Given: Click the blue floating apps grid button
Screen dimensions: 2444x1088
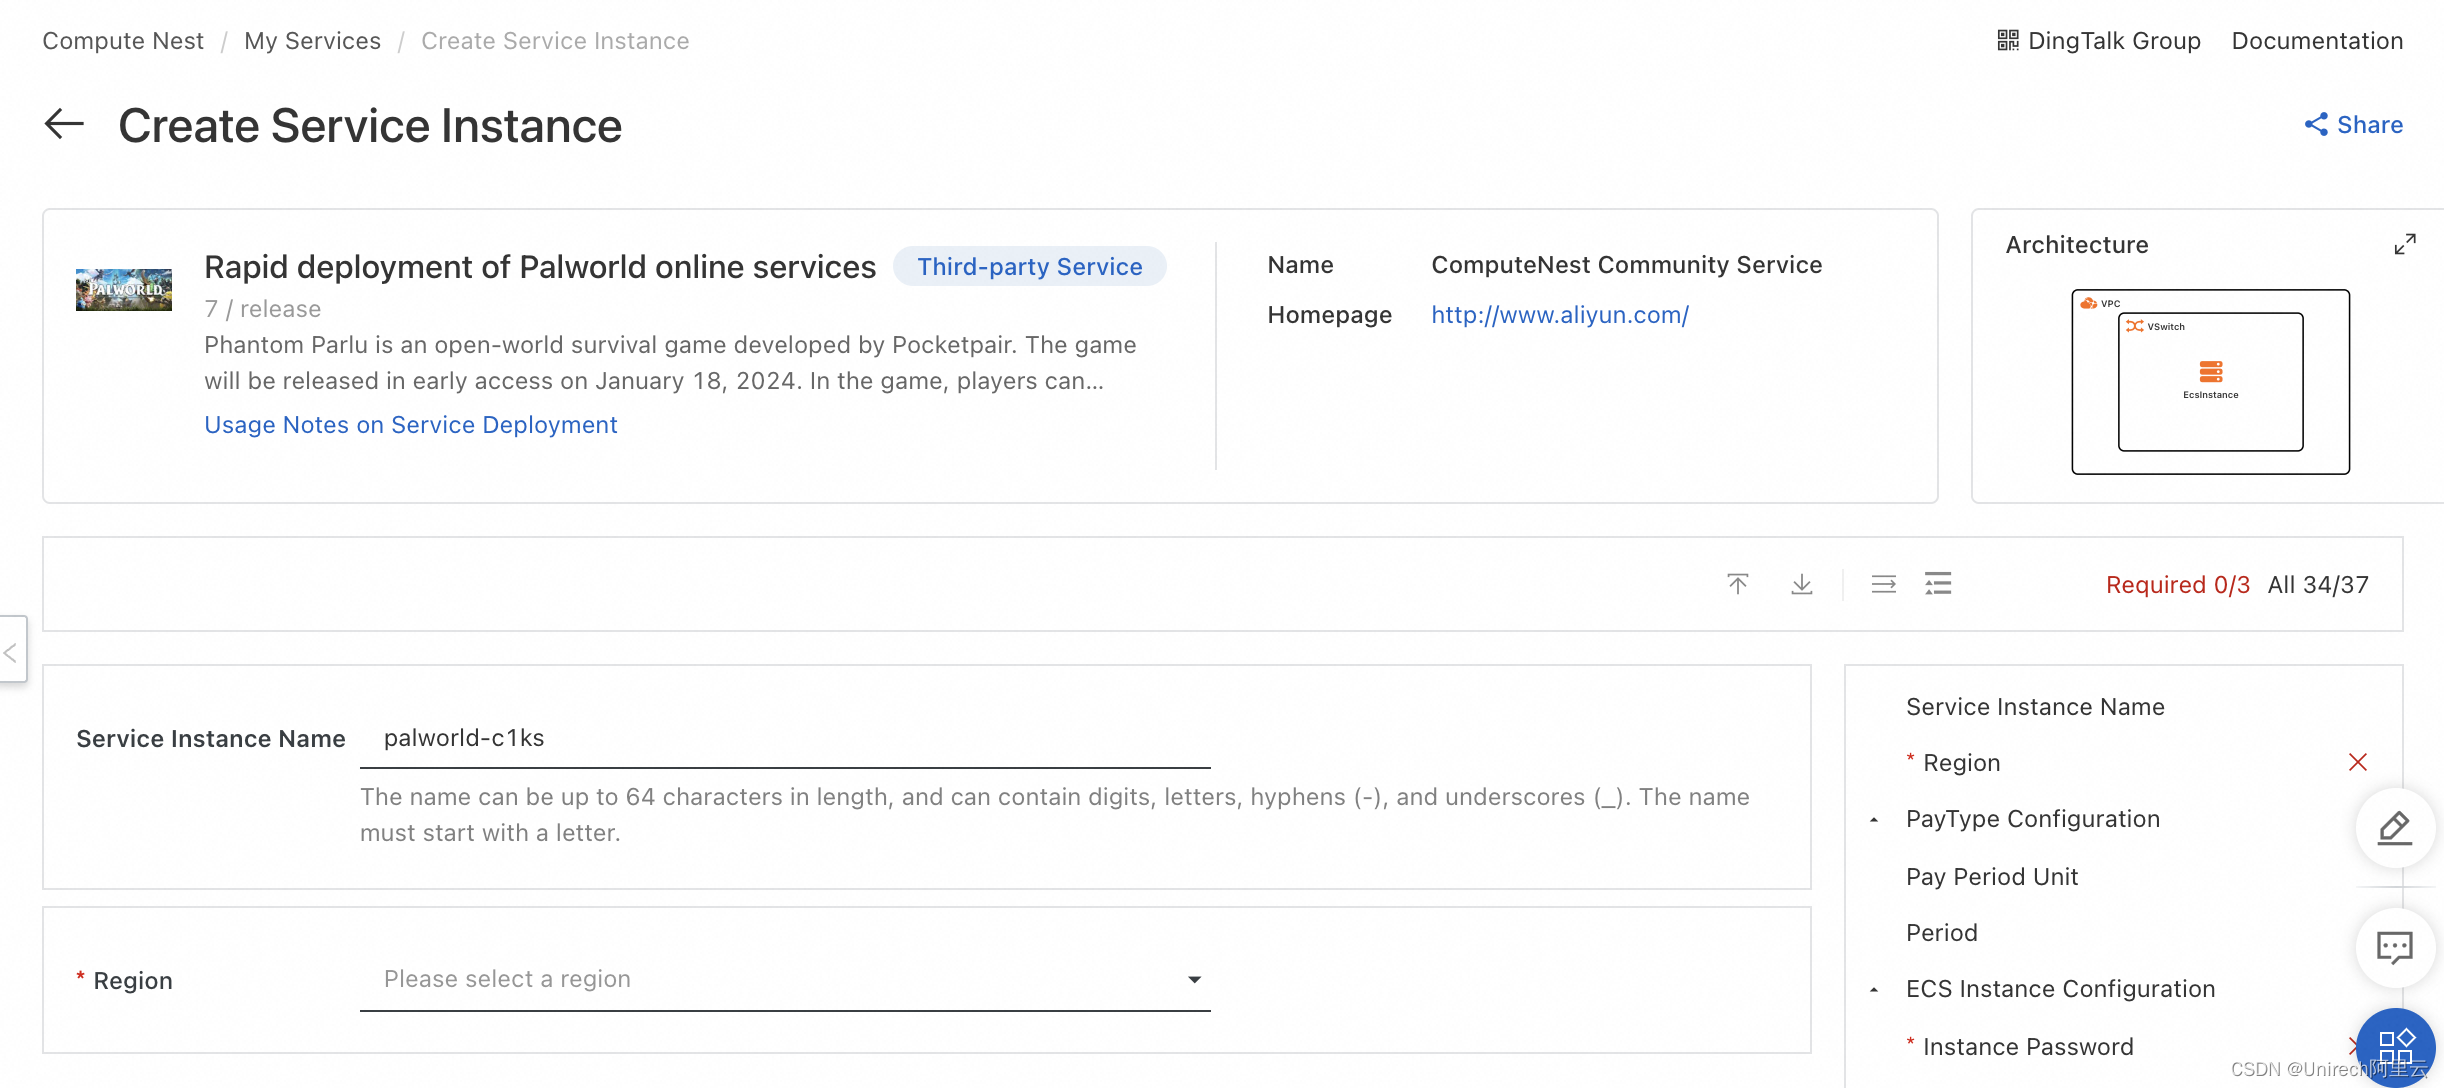Looking at the screenshot, I should [2395, 1047].
